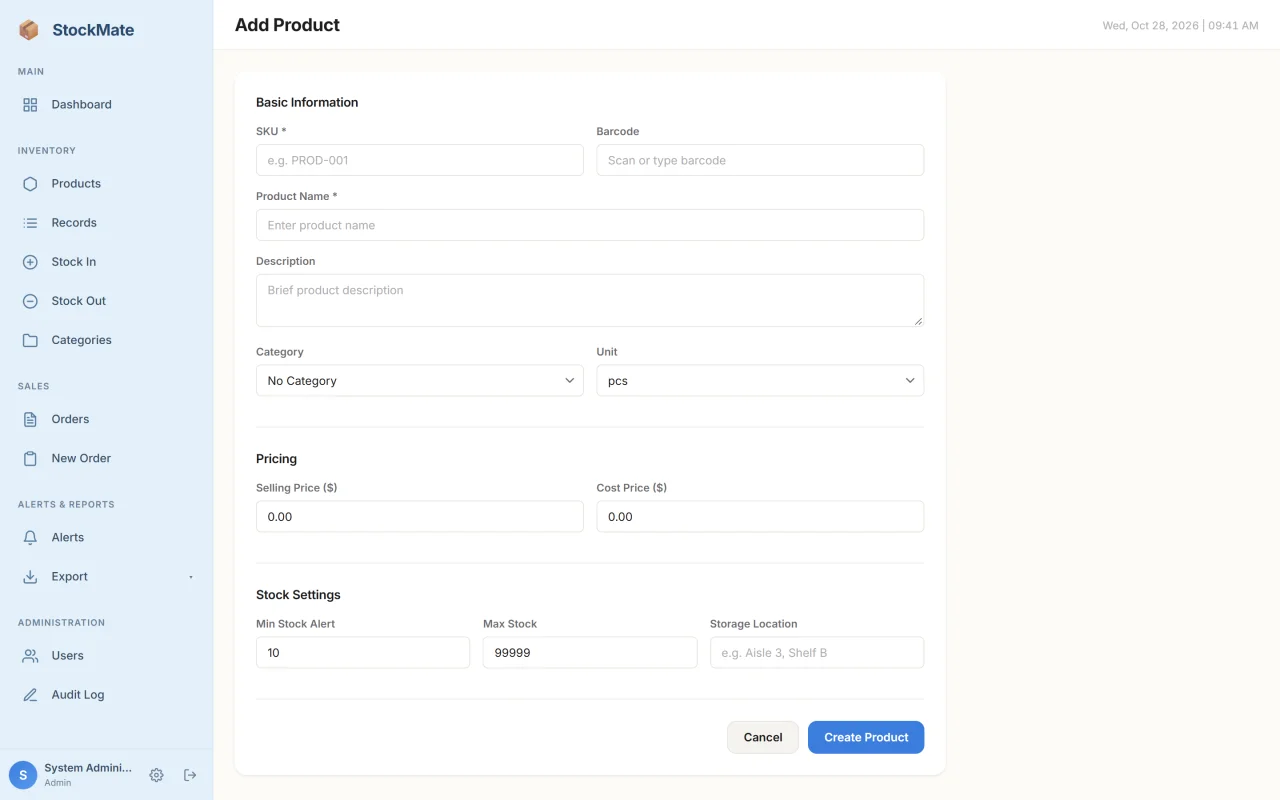
Task: Click the Selling Price field
Action: click(x=420, y=517)
